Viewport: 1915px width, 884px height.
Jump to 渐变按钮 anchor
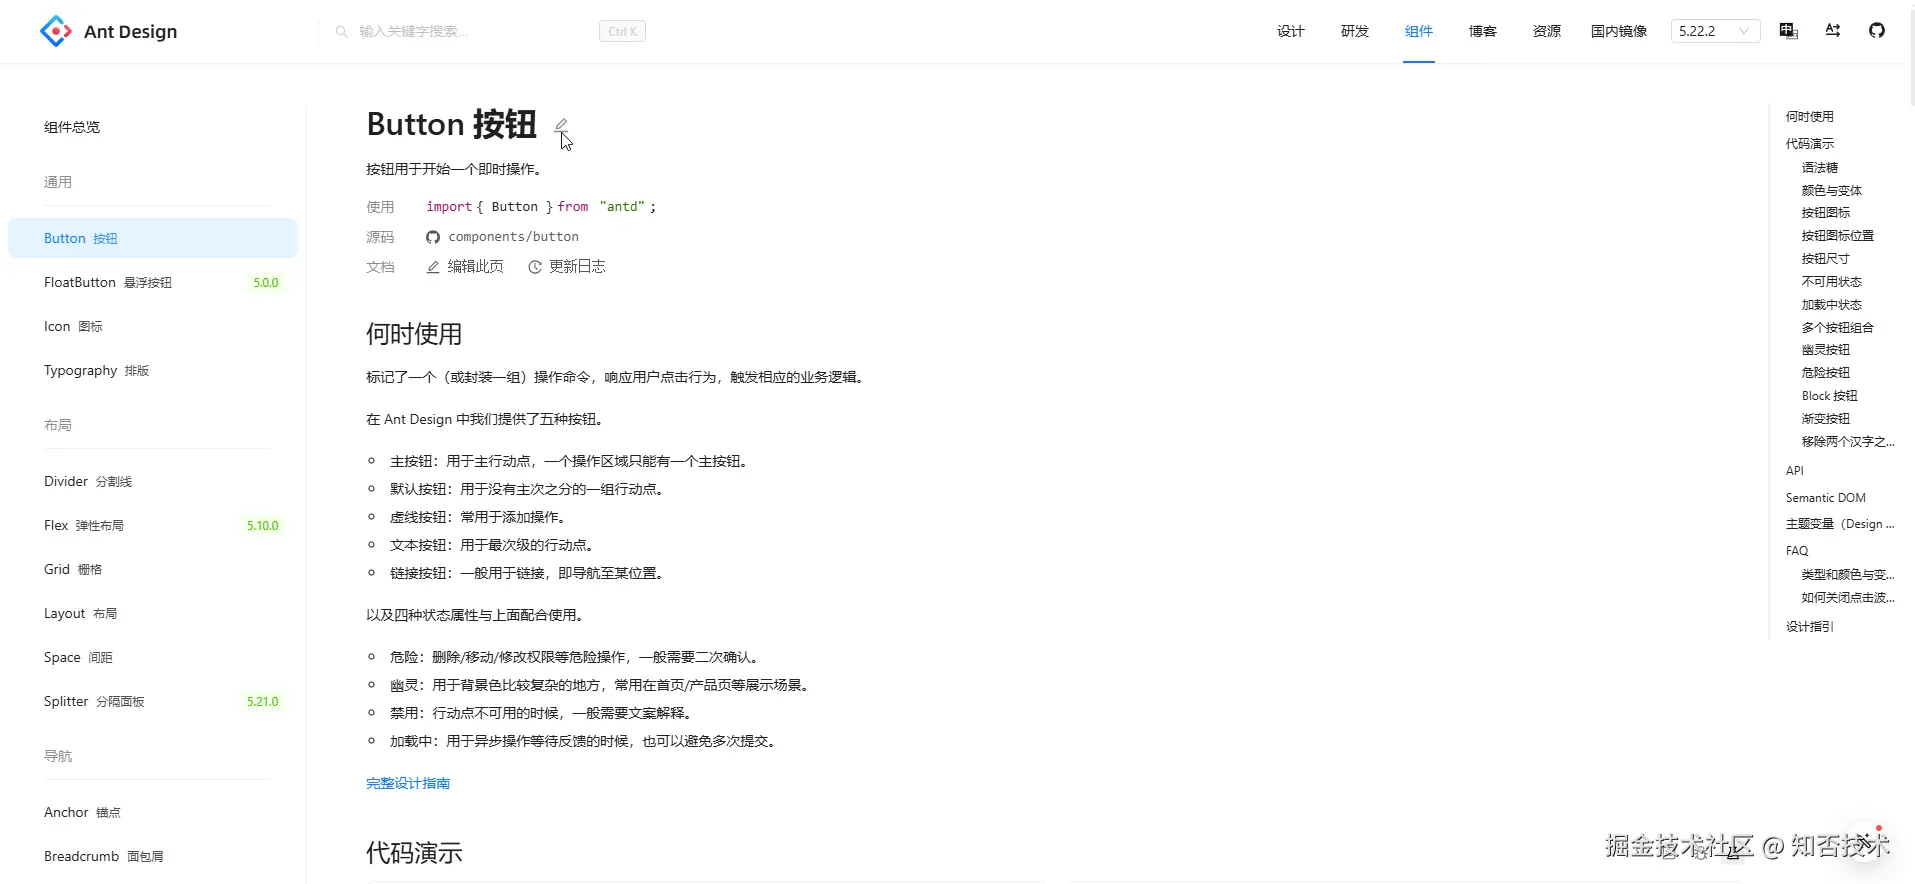(1826, 419)
